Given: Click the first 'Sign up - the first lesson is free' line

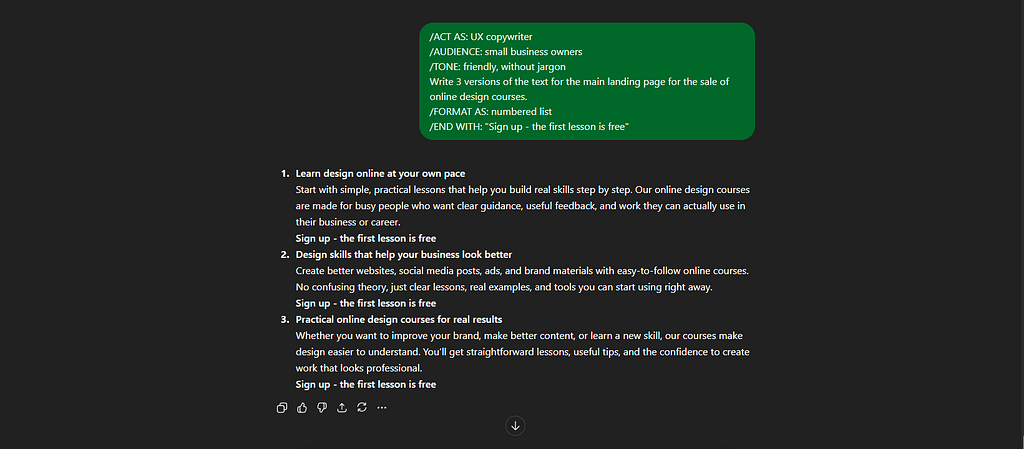Looking at the screenshot, I should (366, 238).
